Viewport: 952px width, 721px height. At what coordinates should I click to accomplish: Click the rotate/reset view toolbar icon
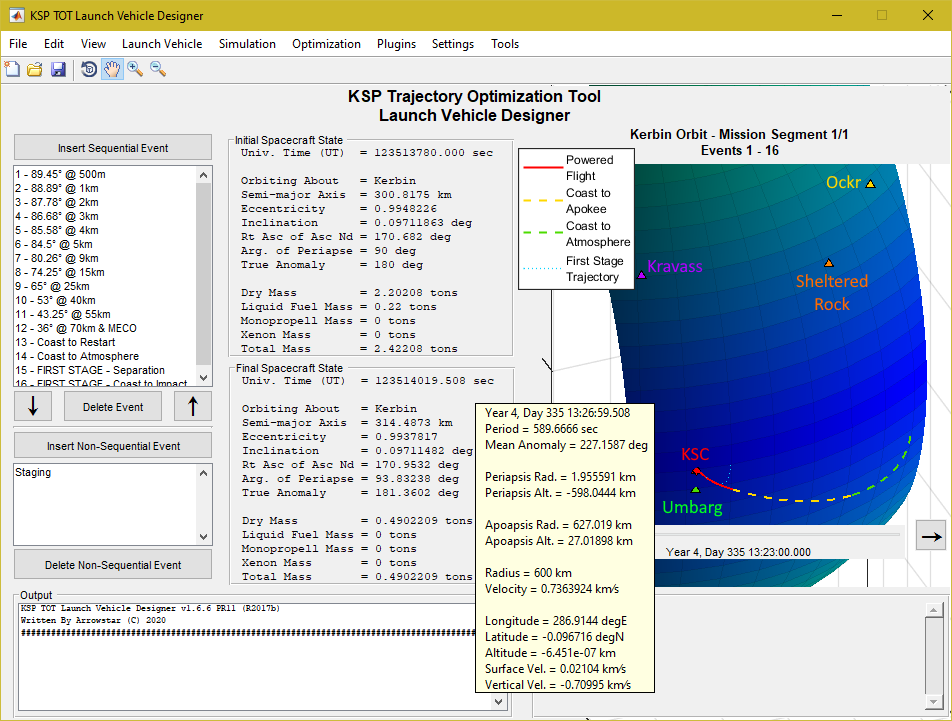pos(89,69)
